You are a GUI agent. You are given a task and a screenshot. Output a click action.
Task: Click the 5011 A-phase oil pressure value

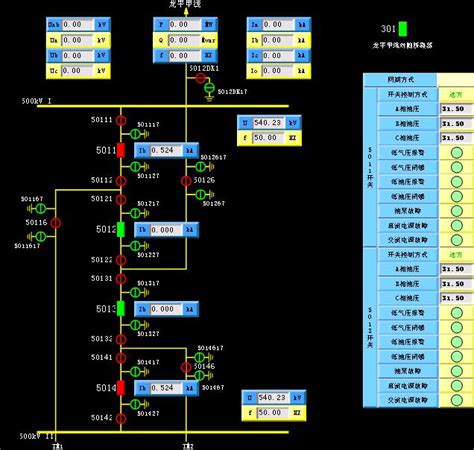click(x=457, y=109)
